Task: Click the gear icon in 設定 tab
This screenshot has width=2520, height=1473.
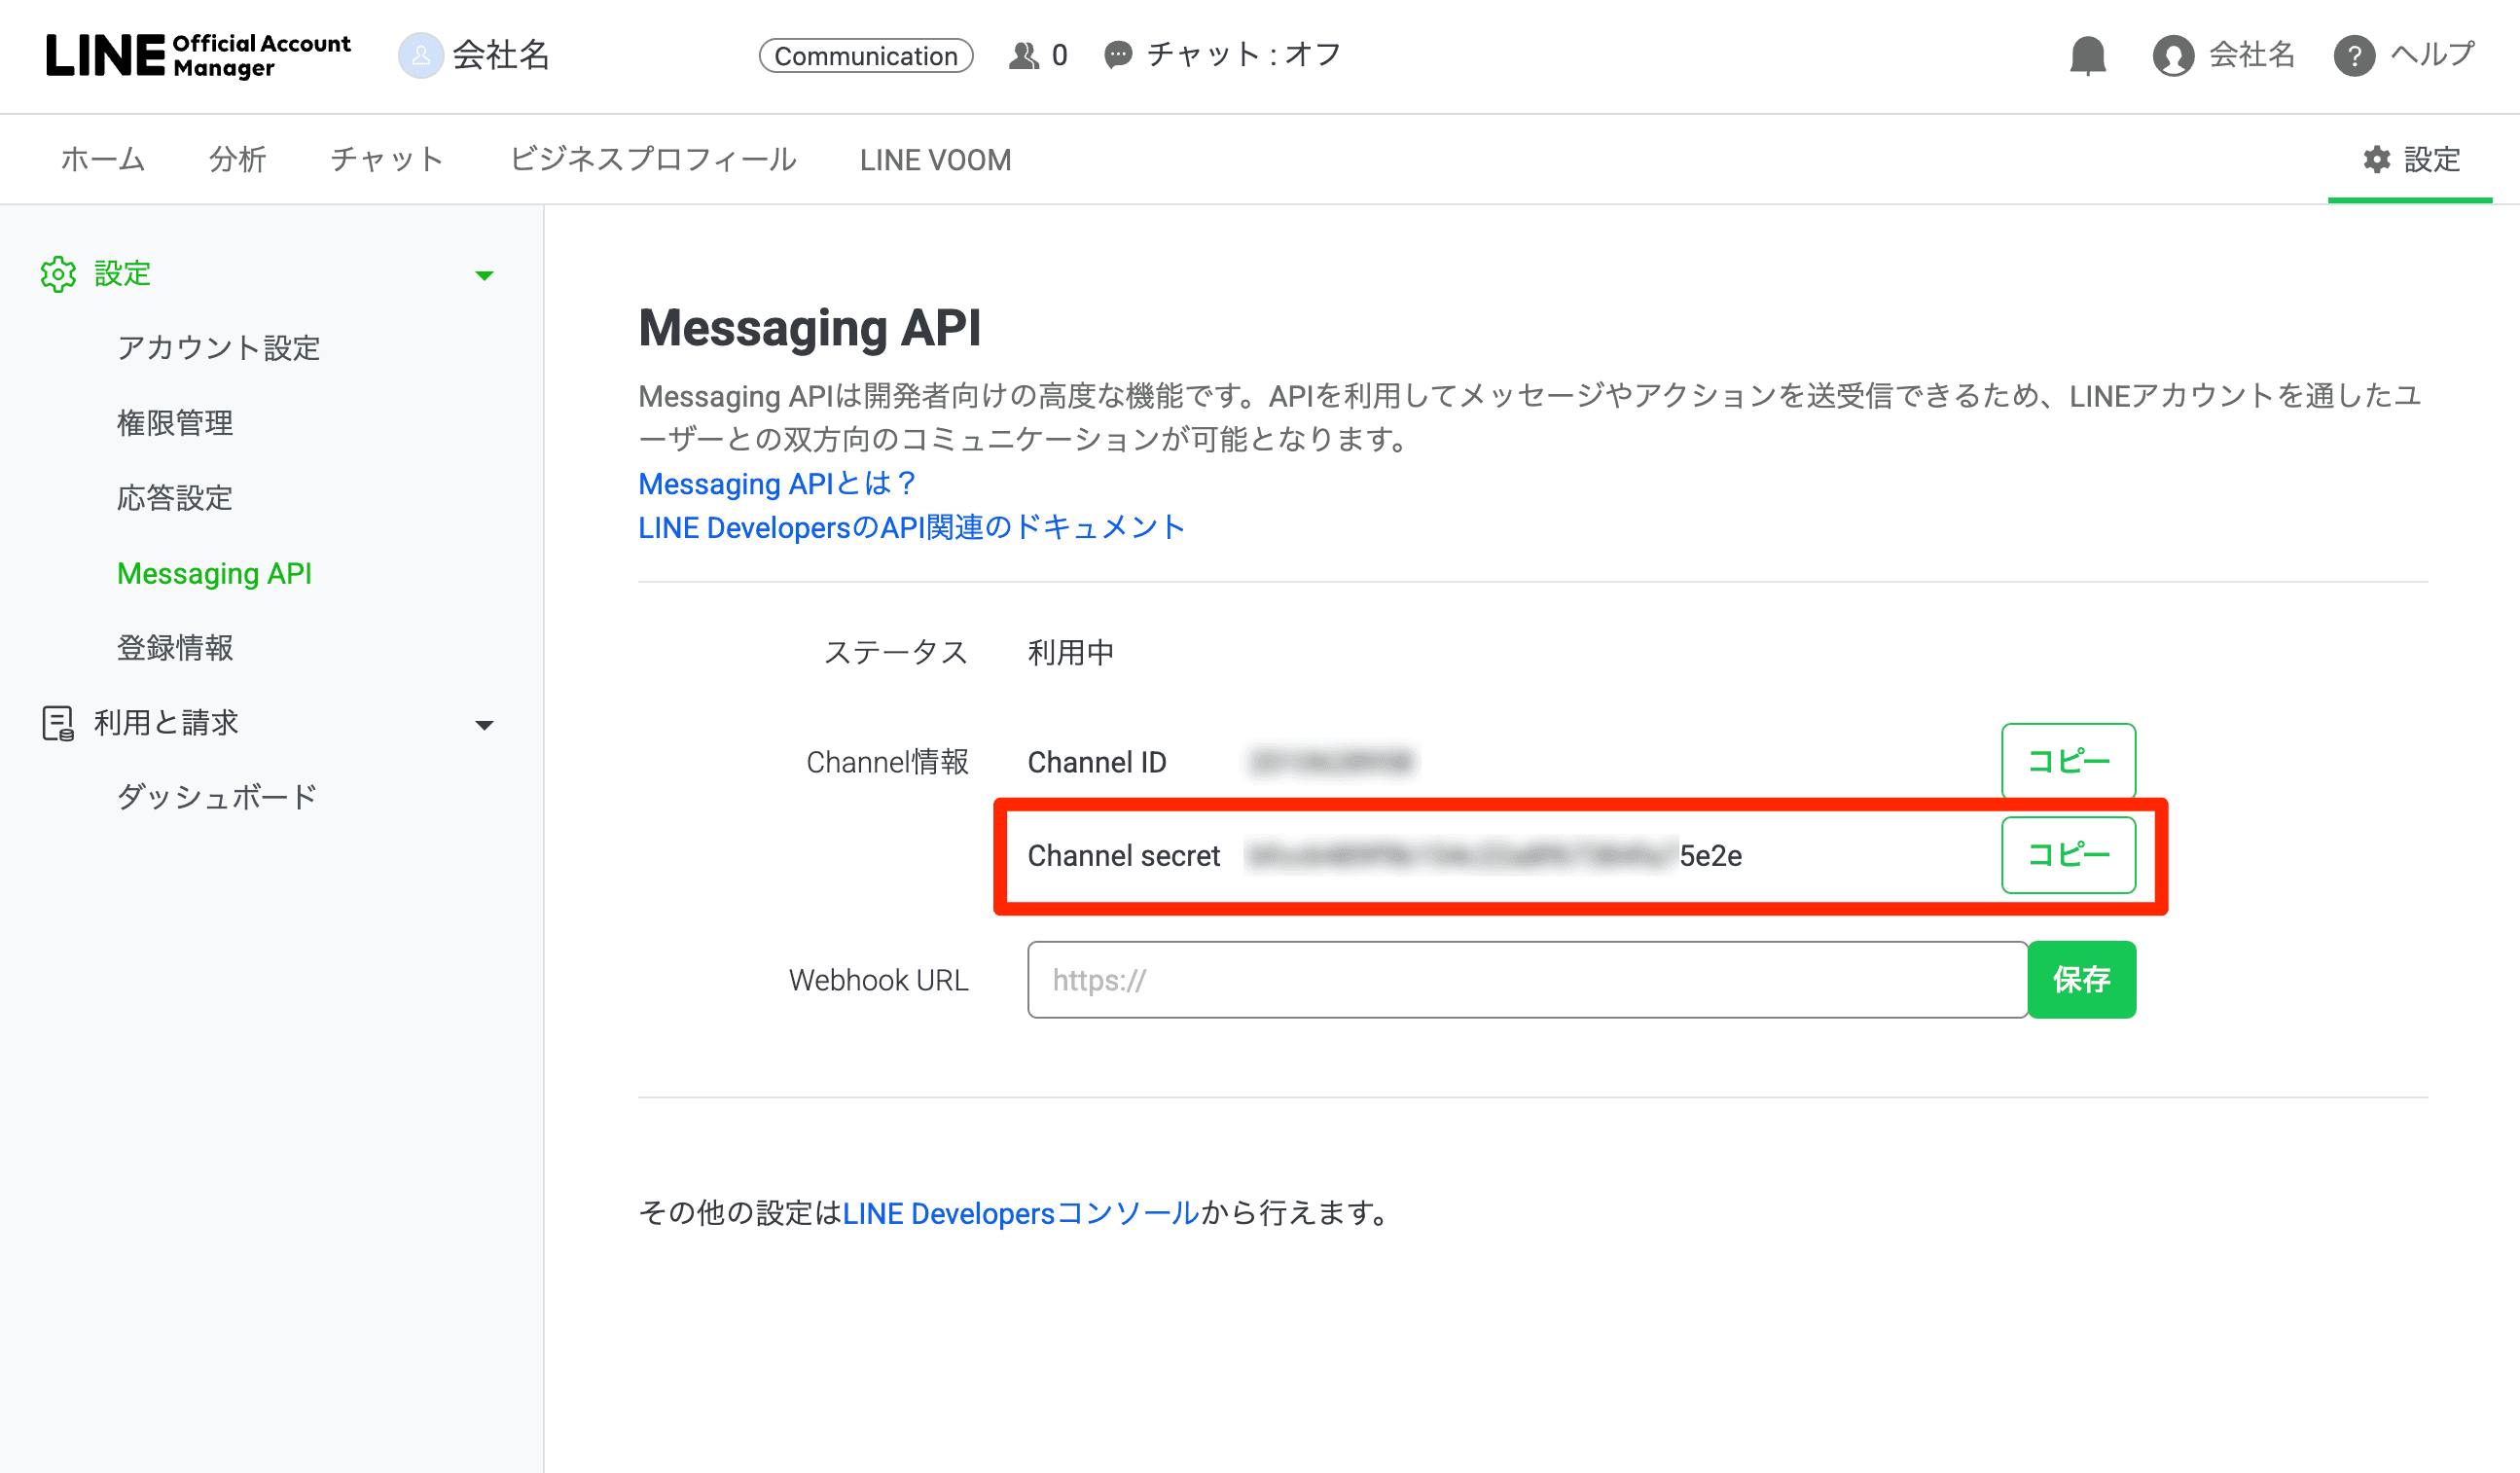Action: pos(2376,159)
